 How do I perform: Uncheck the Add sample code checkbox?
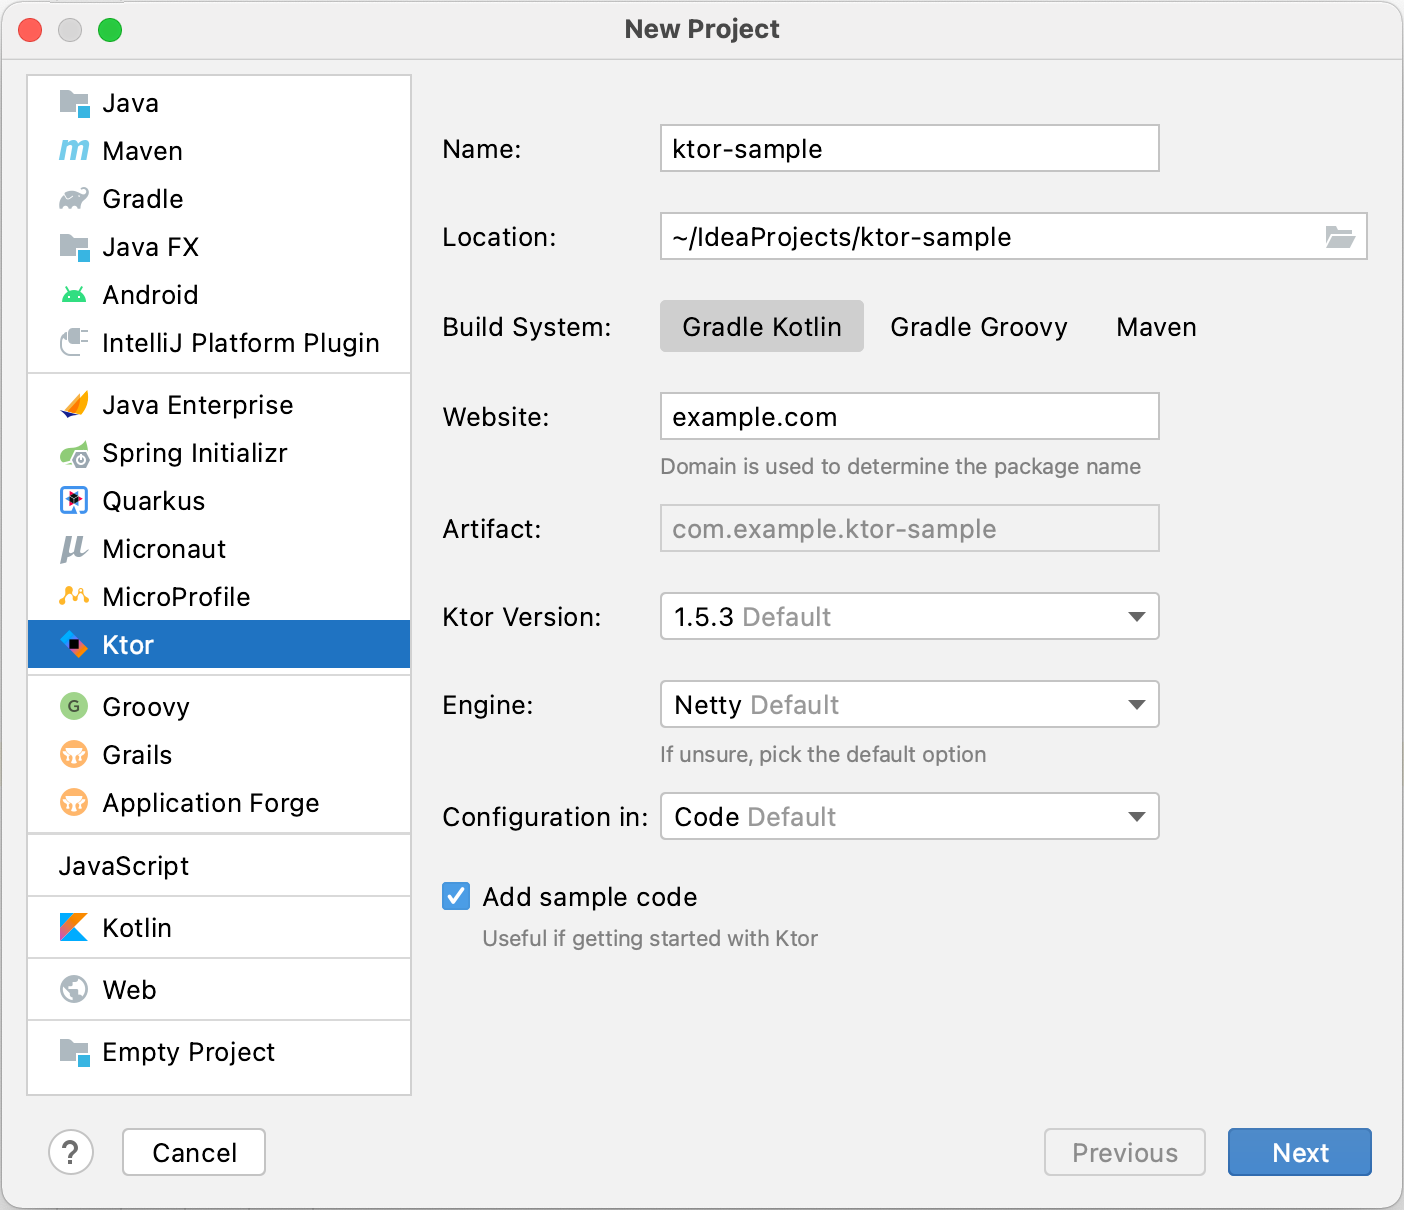pos(455,896)
